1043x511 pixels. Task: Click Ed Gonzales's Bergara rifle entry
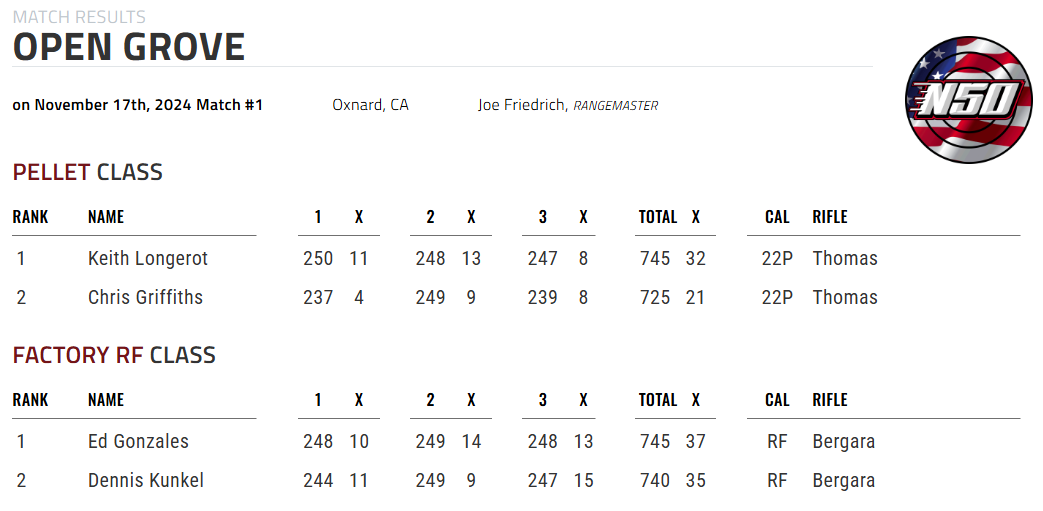[843, 442]
